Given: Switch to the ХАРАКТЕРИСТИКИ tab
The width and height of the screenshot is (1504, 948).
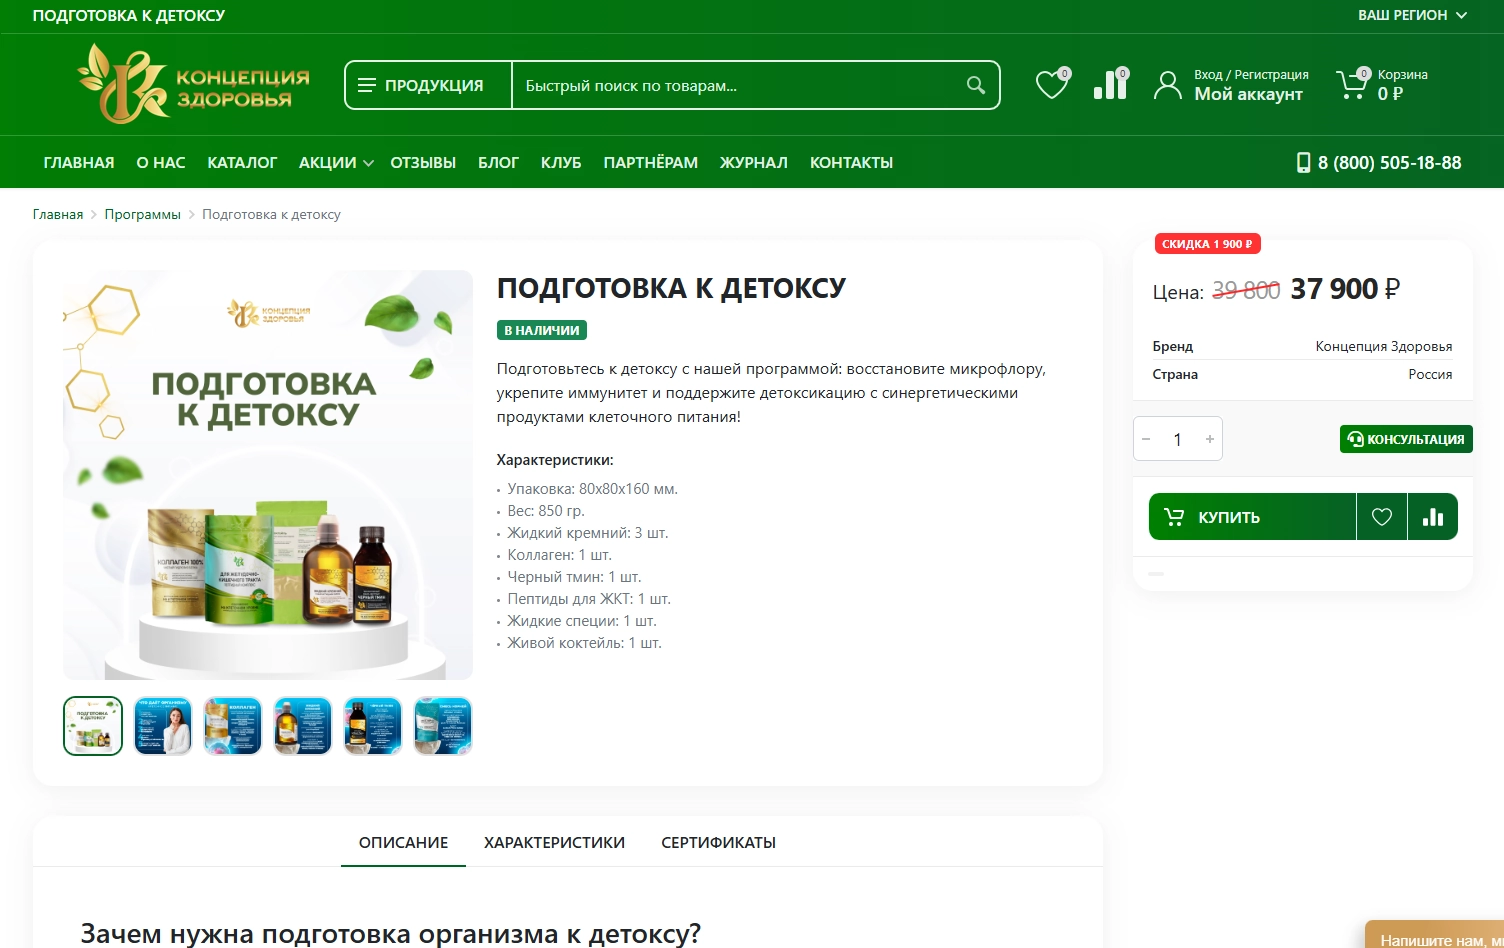Looking at the screenshot, I should [555, 842].
